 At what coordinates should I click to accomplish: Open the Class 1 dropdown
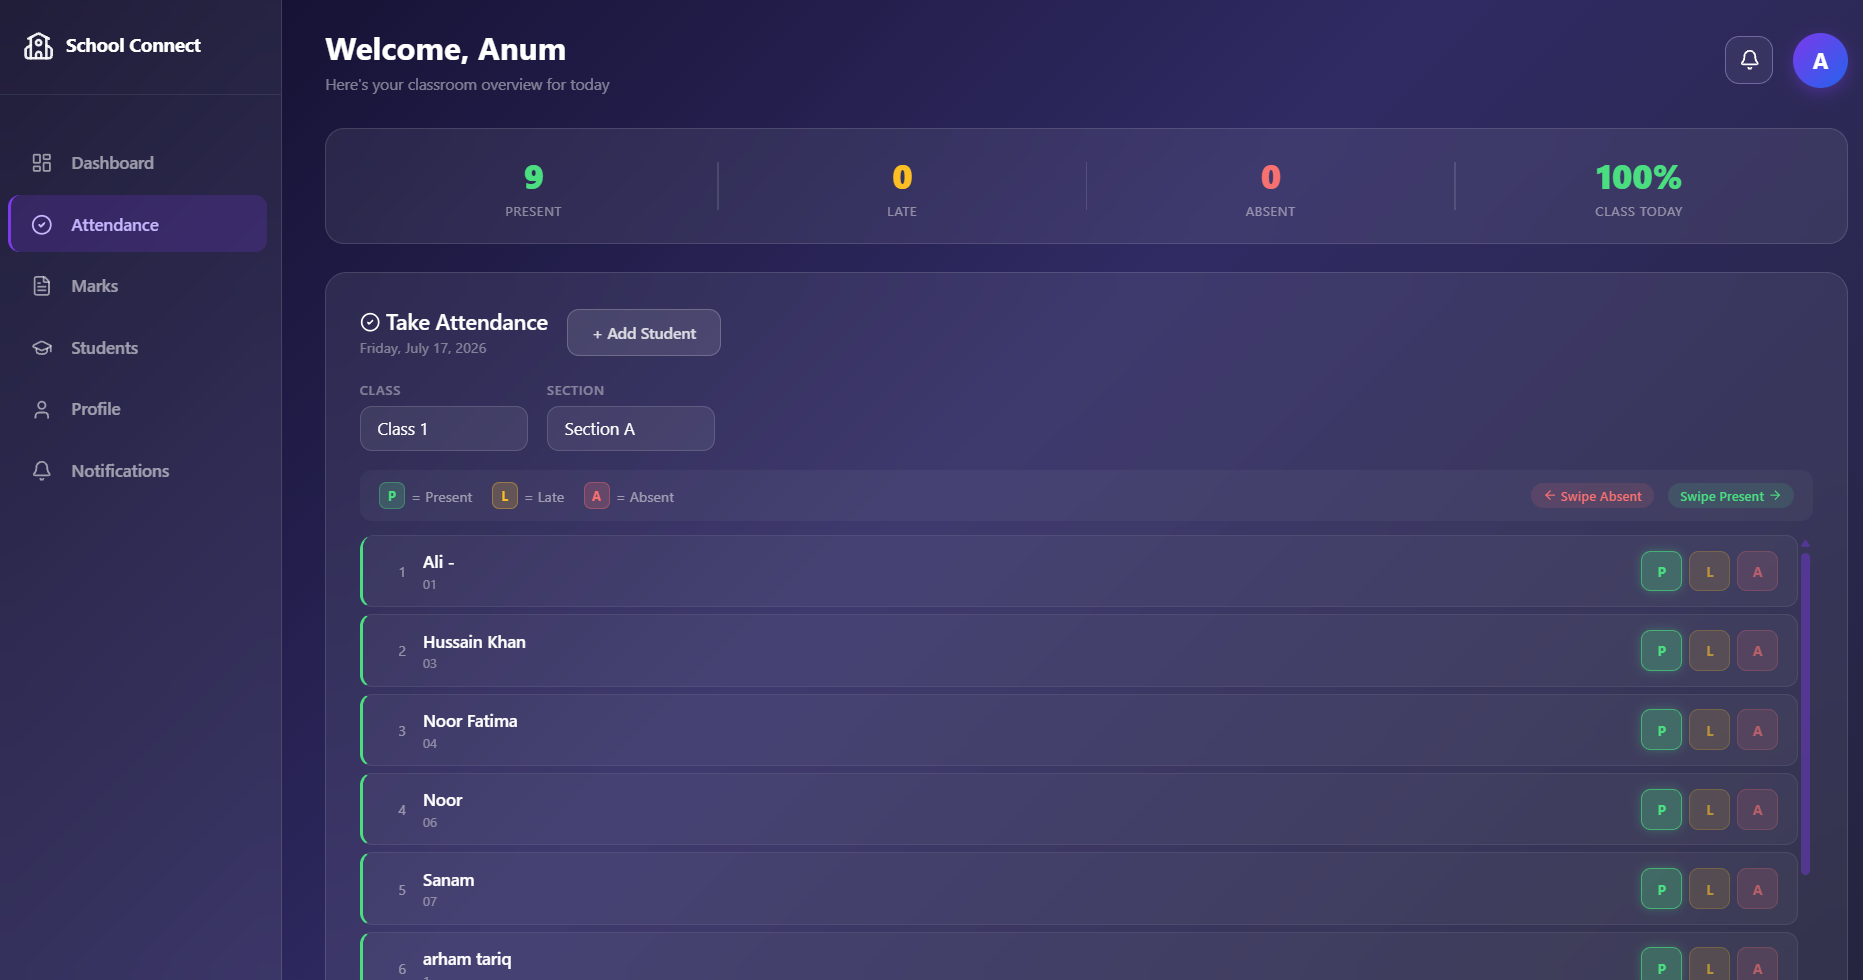tap(444, 429)
